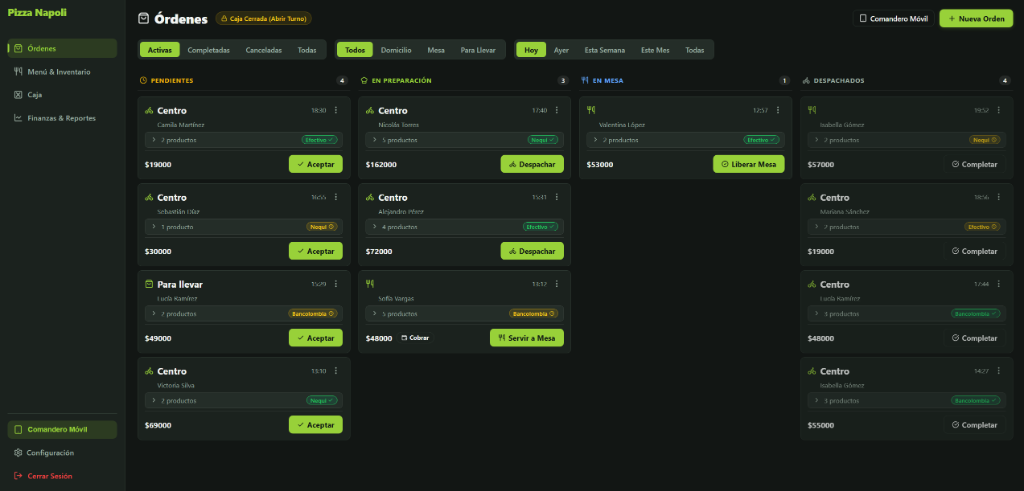Select the Activas status filter
This screenshot has width=1024, height=491.
point(159,50)
